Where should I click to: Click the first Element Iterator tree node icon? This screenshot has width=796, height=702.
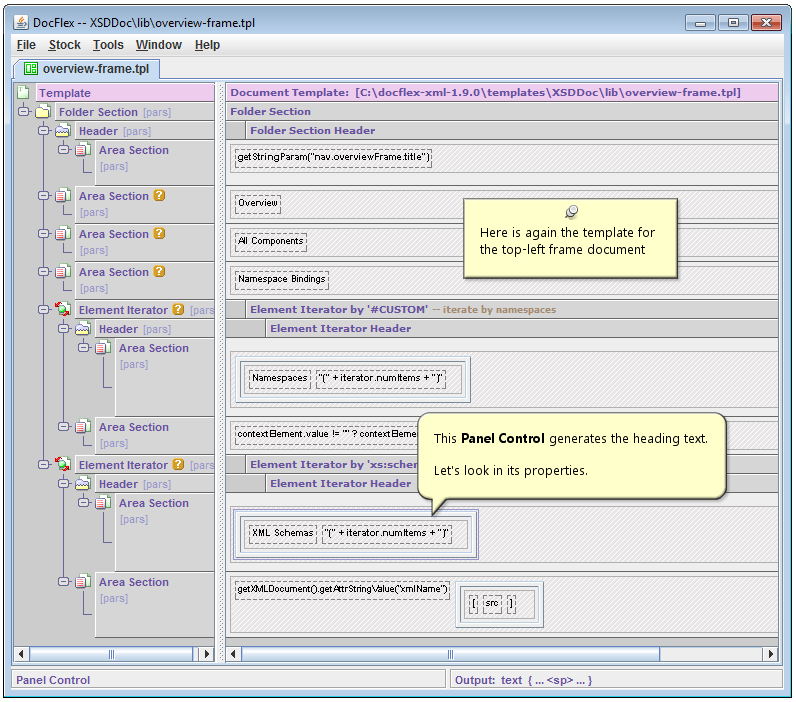(63, 310)
